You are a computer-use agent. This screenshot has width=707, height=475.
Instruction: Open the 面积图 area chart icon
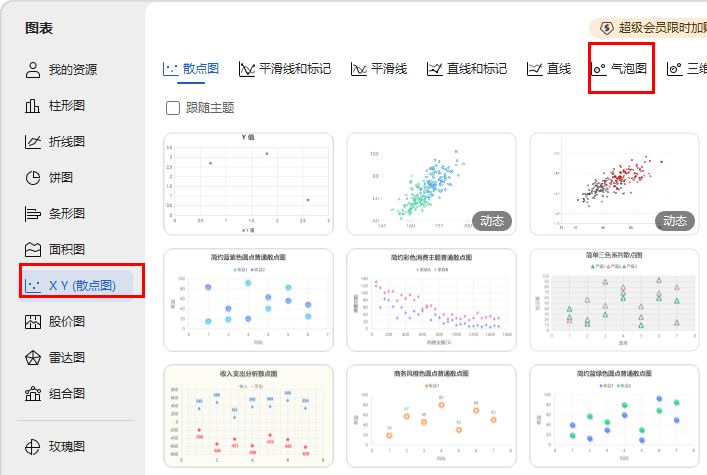pos(33,250)
